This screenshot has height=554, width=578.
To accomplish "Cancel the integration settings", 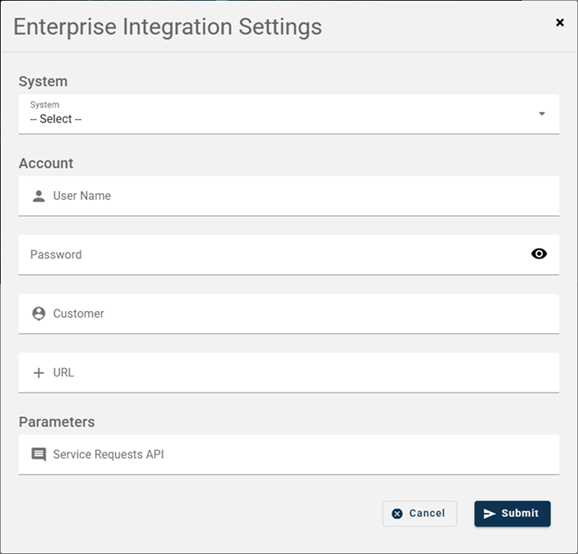I will [419, 513].
